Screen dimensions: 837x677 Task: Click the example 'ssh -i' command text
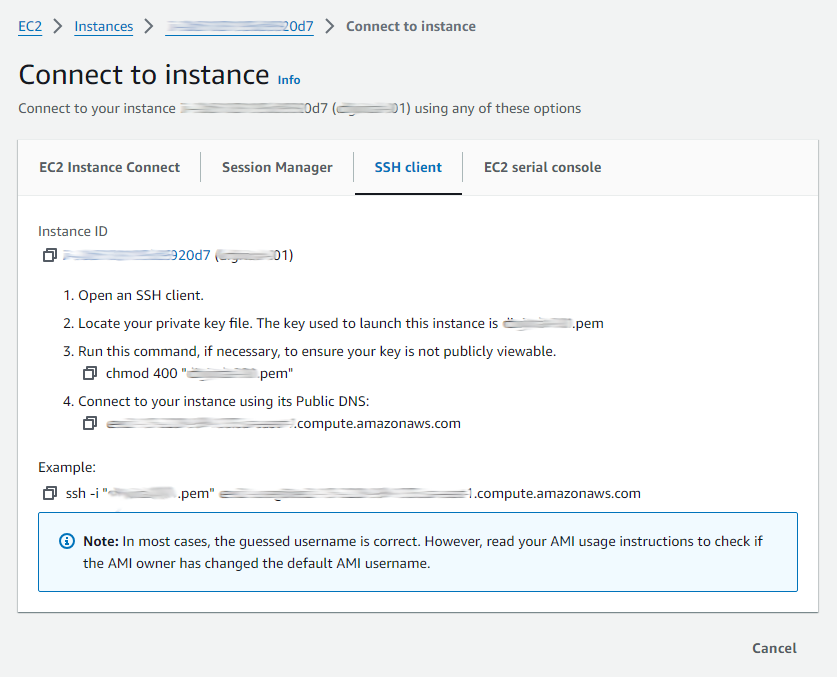coord(353,493)
